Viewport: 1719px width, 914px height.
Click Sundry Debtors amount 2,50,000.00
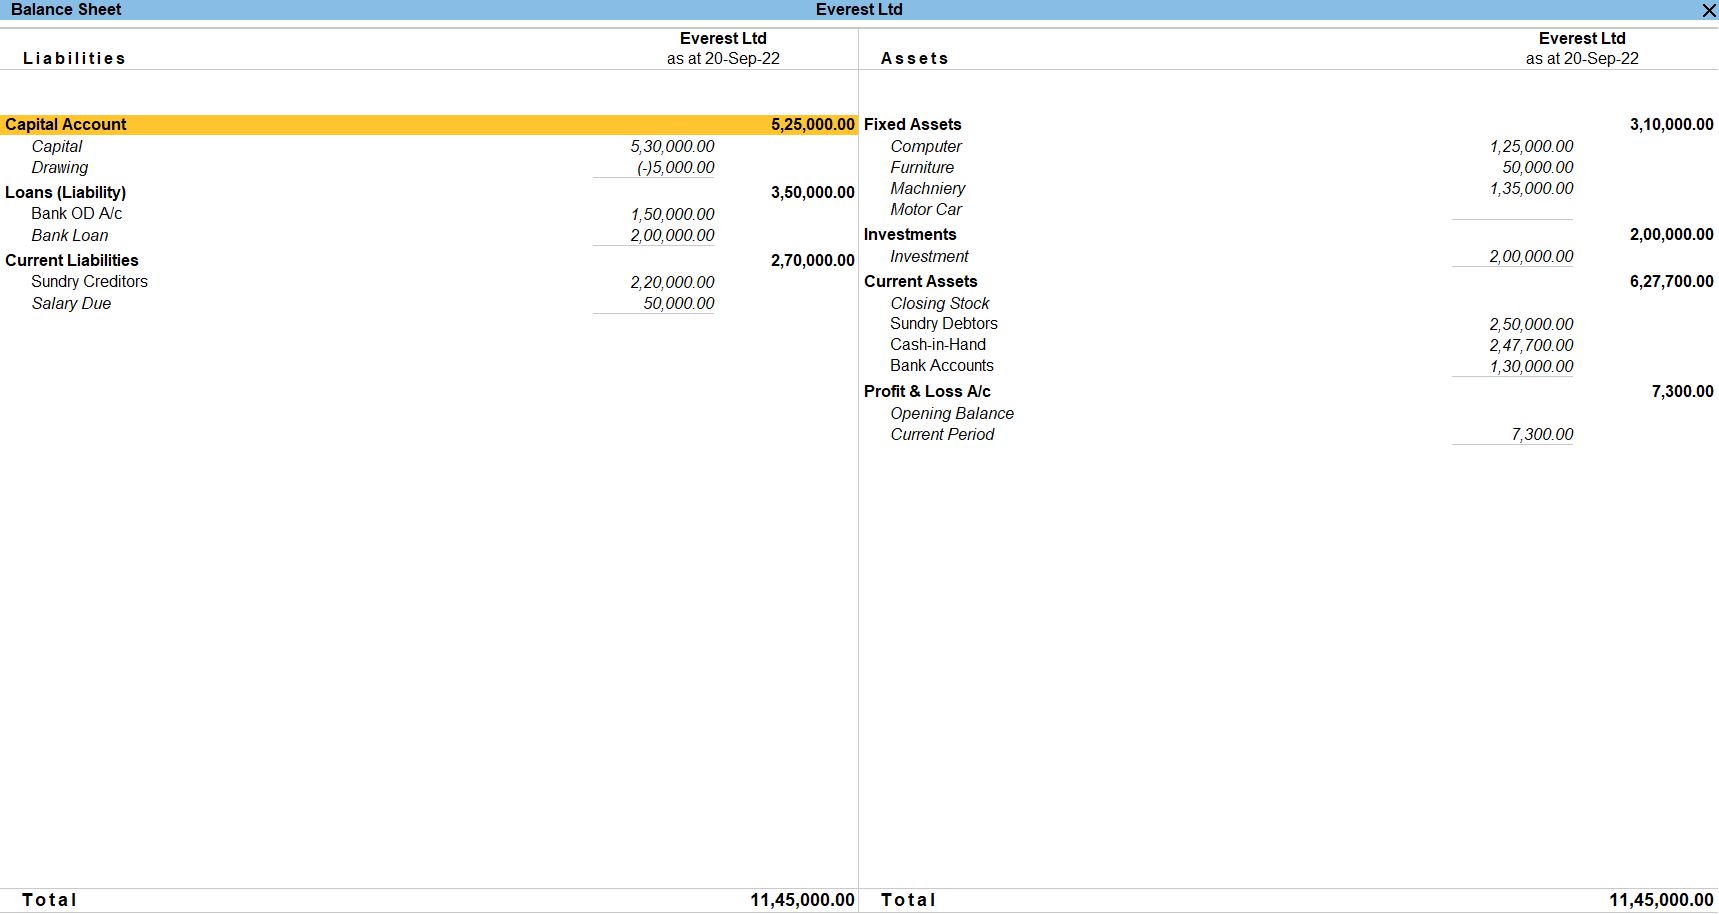(x=1531, y=325)
